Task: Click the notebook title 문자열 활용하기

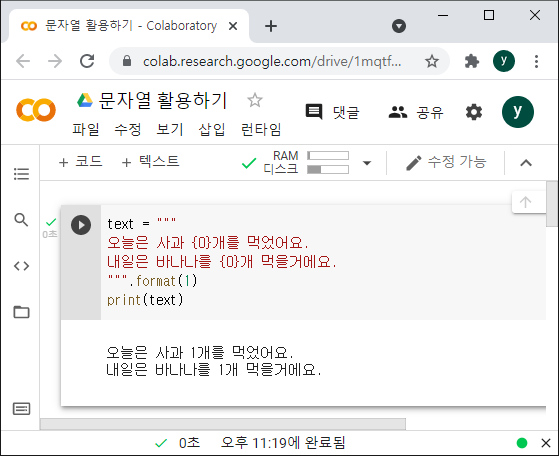Action: 163,100
